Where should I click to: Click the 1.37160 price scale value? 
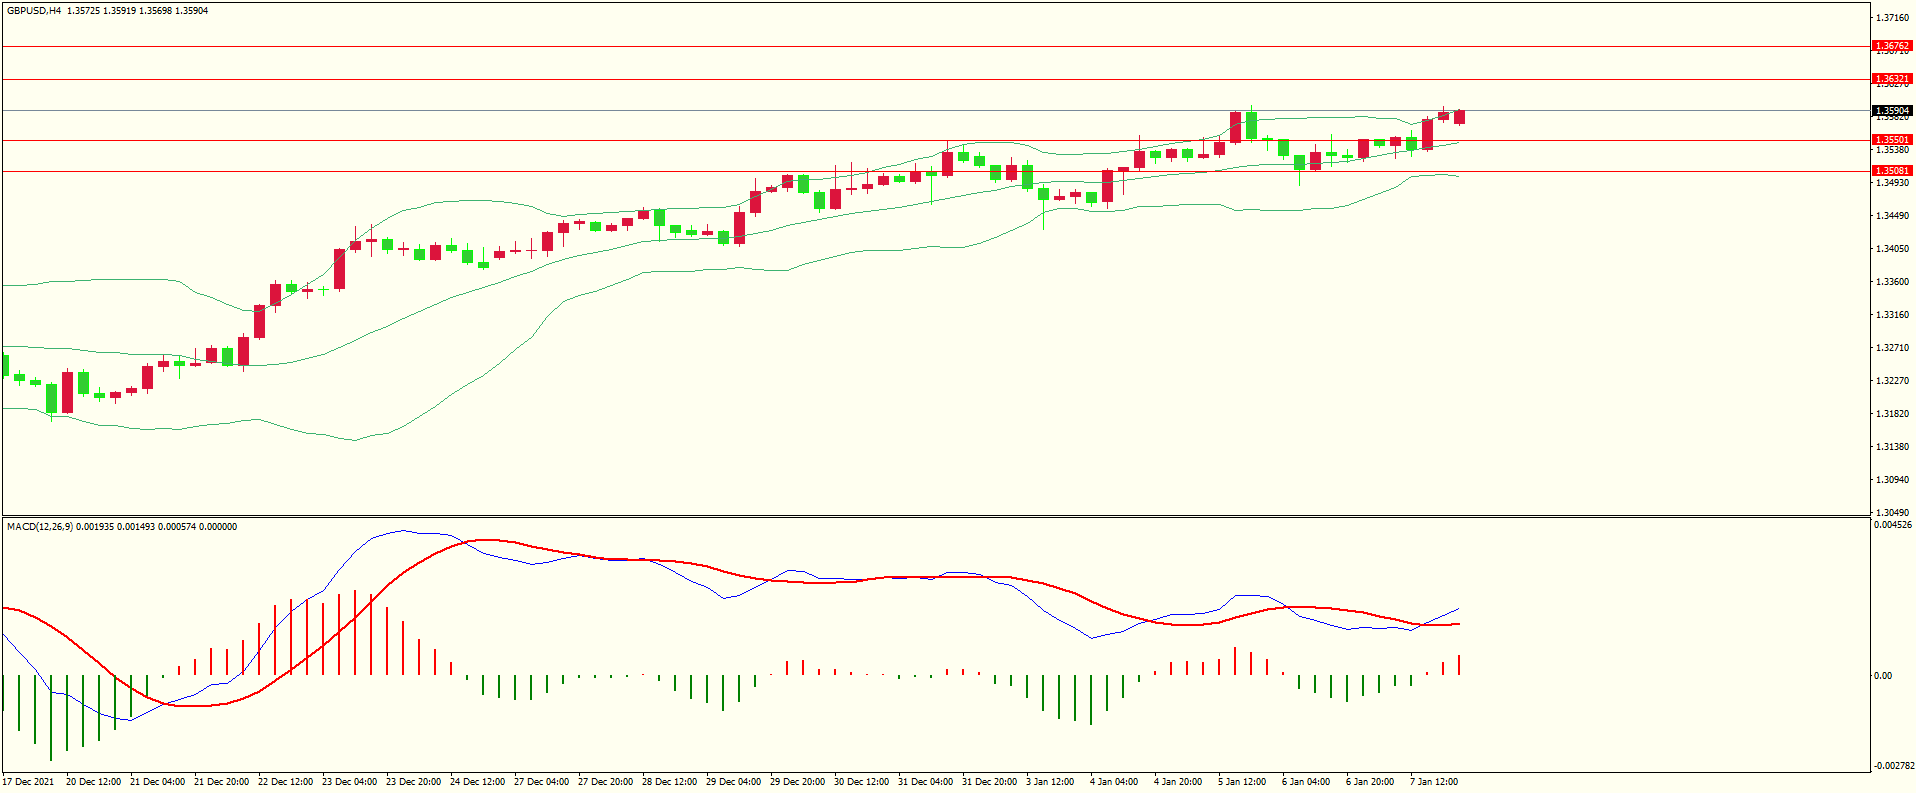pos(1892,18)
